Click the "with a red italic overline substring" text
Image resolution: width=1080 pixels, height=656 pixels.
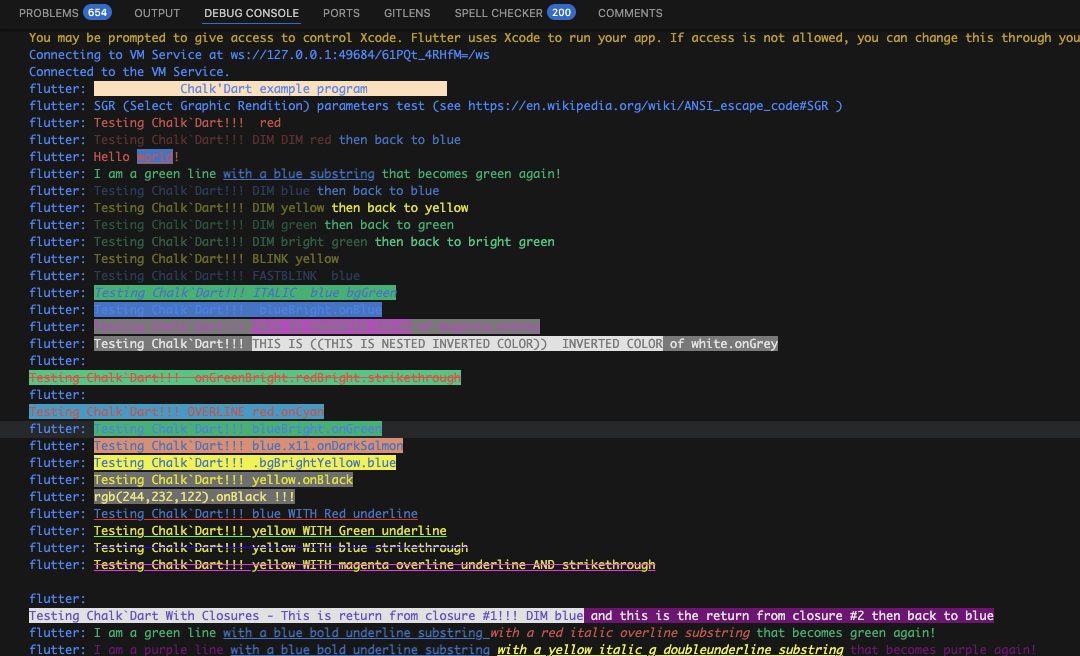click(x=620, y=633)
